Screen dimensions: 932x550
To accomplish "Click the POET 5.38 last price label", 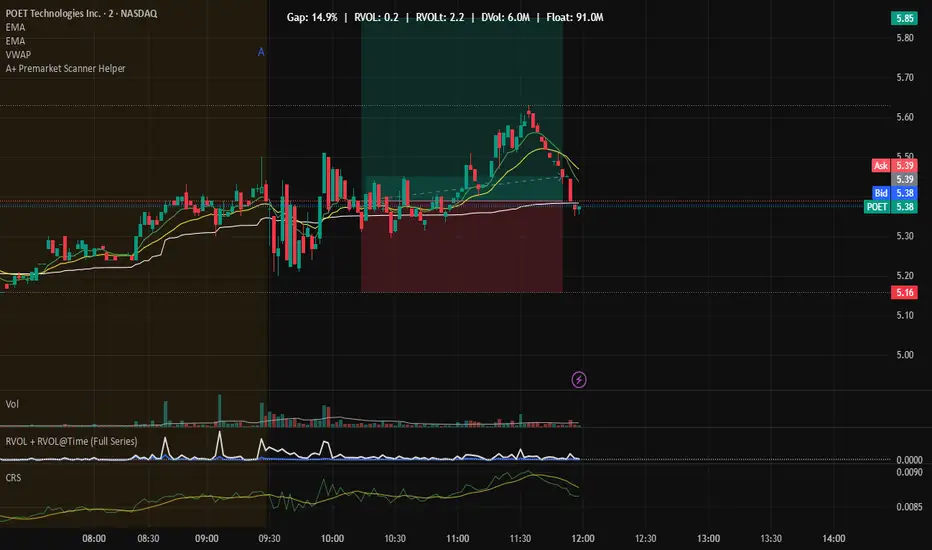I will [890, 207].
